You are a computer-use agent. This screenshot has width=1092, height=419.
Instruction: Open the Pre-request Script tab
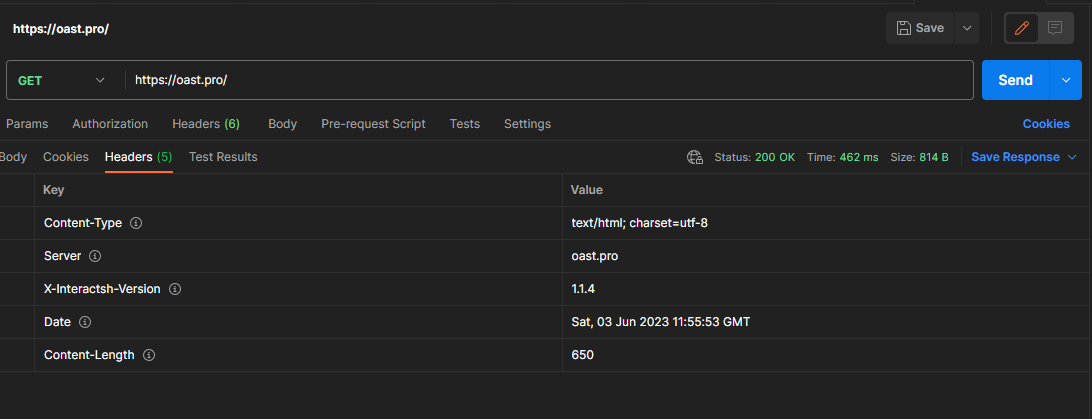(x=373, y=124)
